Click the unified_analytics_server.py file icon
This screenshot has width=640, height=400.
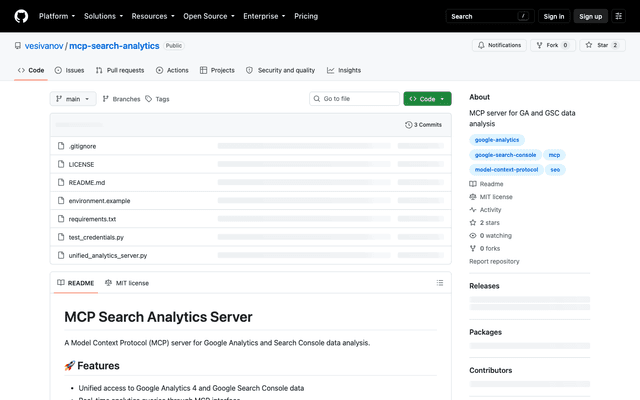(61, 255)
